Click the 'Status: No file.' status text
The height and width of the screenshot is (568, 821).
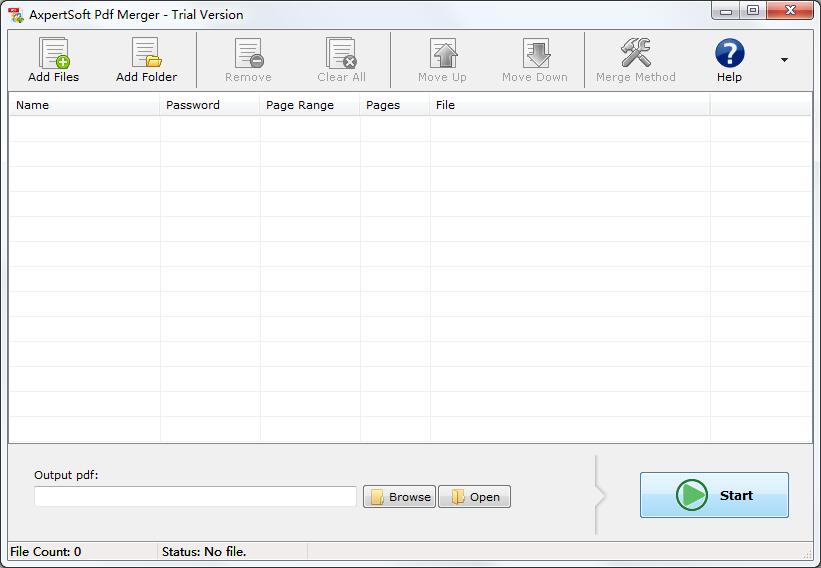click(x=204, y=552)
